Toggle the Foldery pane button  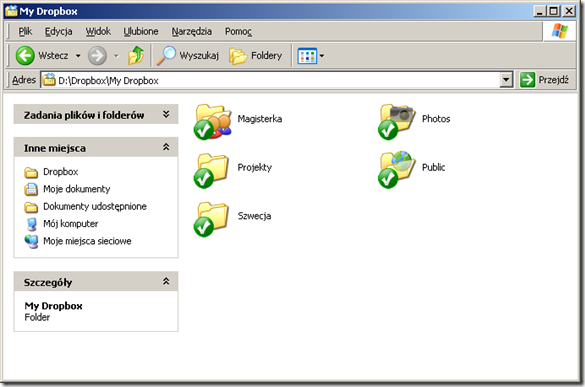(256, 56)
